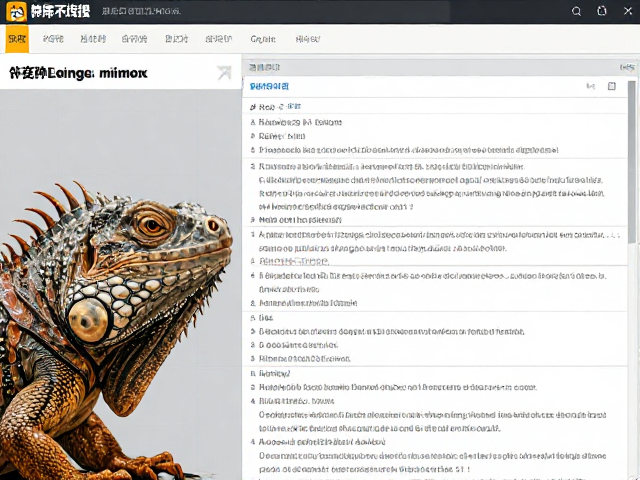640x480 pixels.
Task: Click the "Eoinge: miimox" page title
Action: click(78, 73)
